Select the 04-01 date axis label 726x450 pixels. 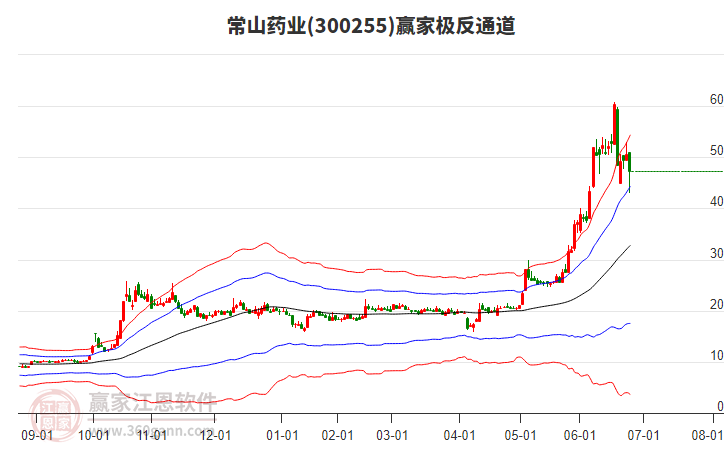(x=459, y=436)
